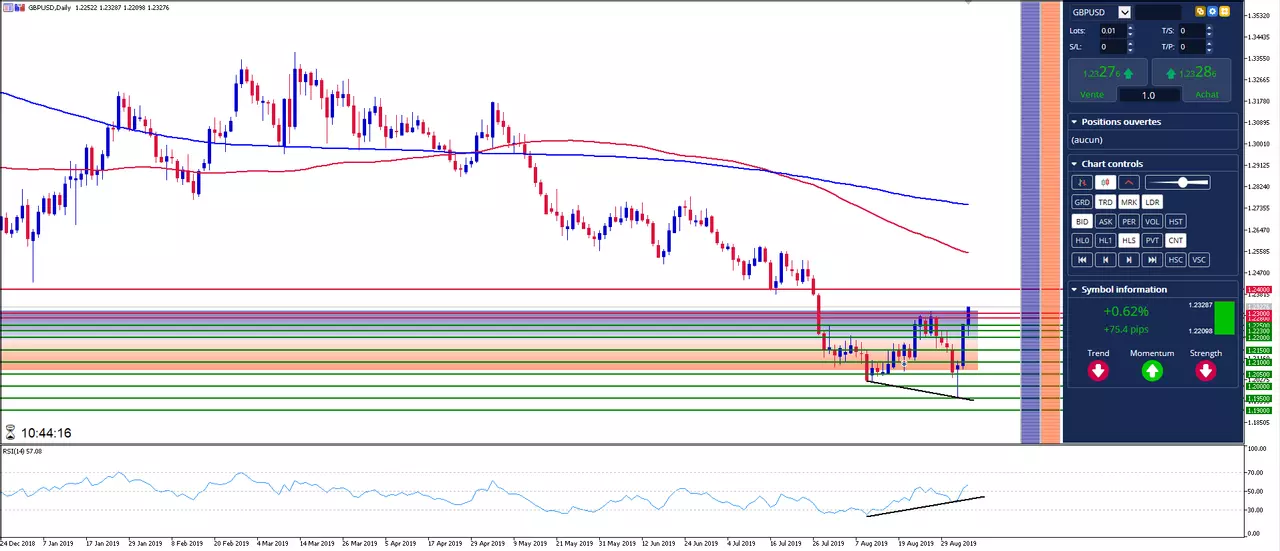
Task: Toggle the PER option
Action: click(x=1129, y=222)
